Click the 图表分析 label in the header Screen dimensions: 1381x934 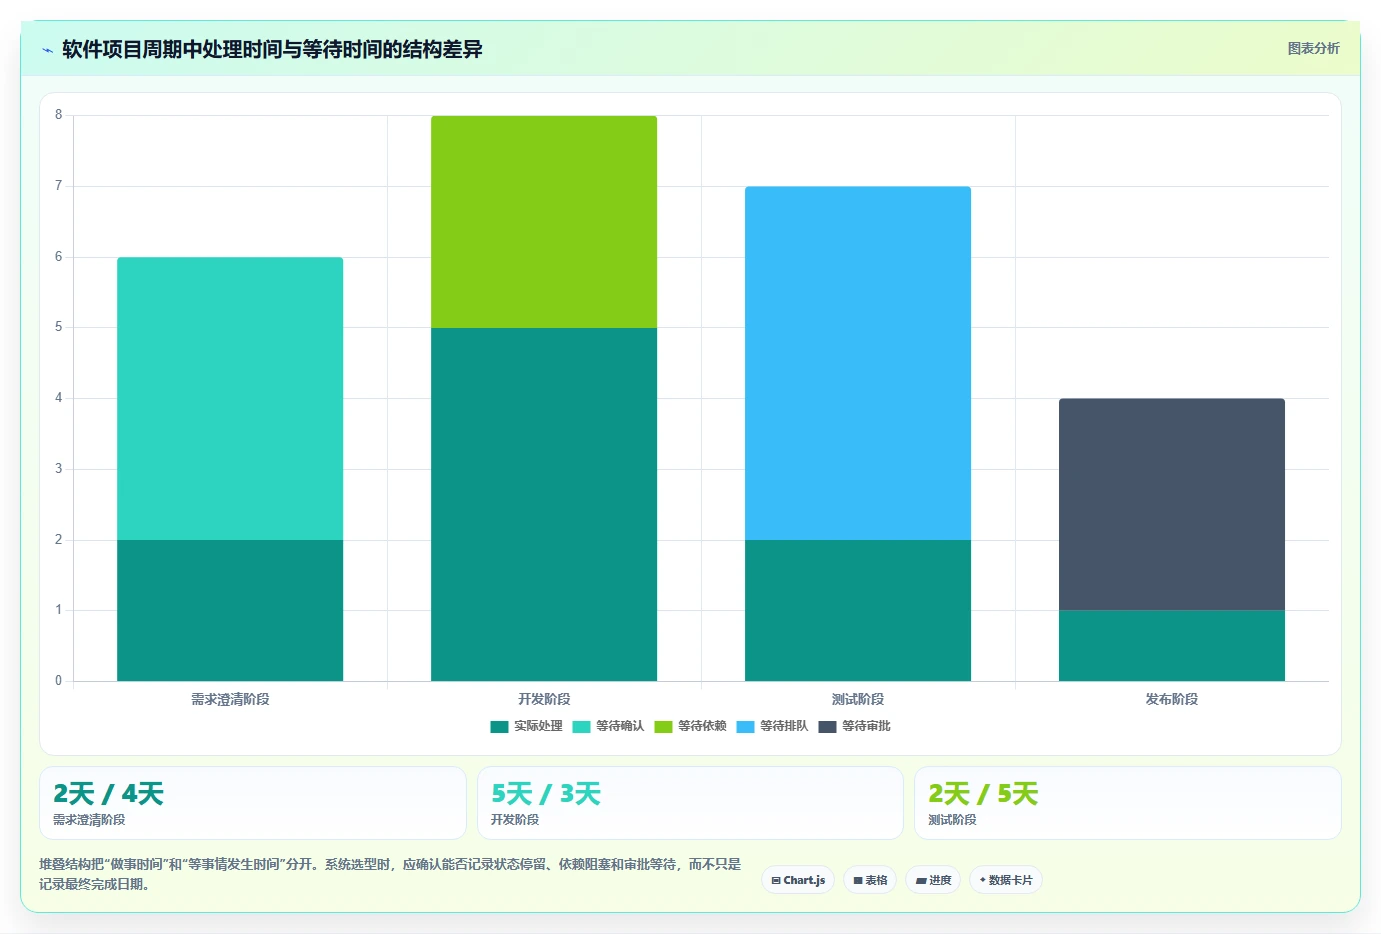[x=1313, y=48]
